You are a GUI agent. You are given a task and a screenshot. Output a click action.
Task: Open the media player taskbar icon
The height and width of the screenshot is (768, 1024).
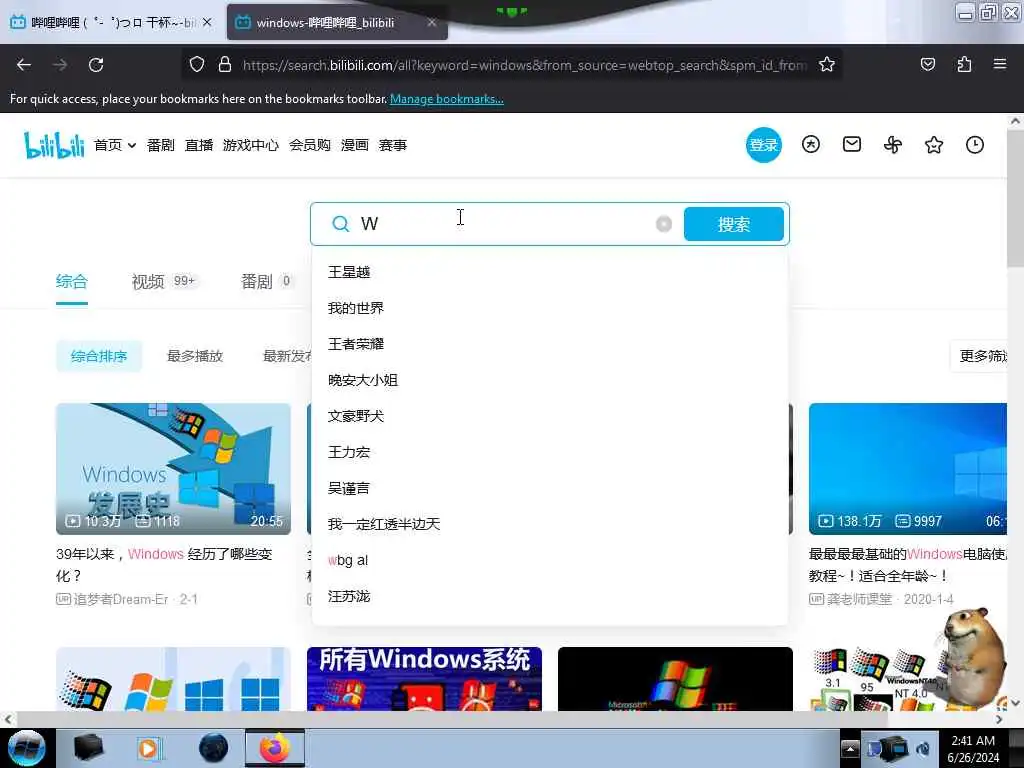click(x=149, y=748)
